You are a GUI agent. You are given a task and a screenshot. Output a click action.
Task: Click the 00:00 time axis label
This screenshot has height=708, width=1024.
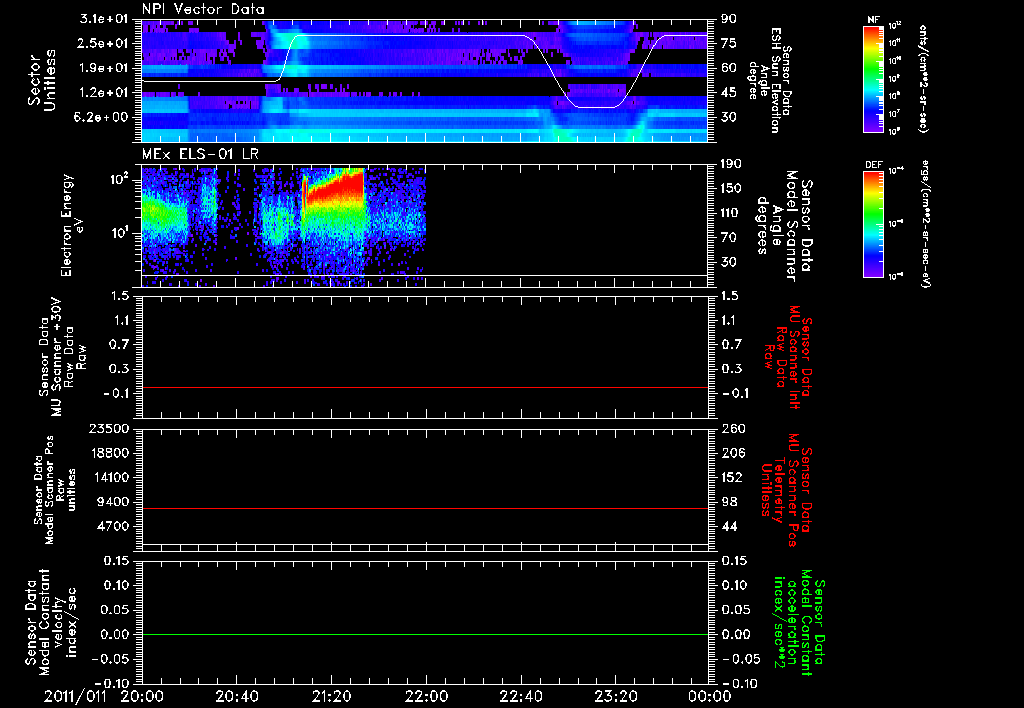point(710,696)
